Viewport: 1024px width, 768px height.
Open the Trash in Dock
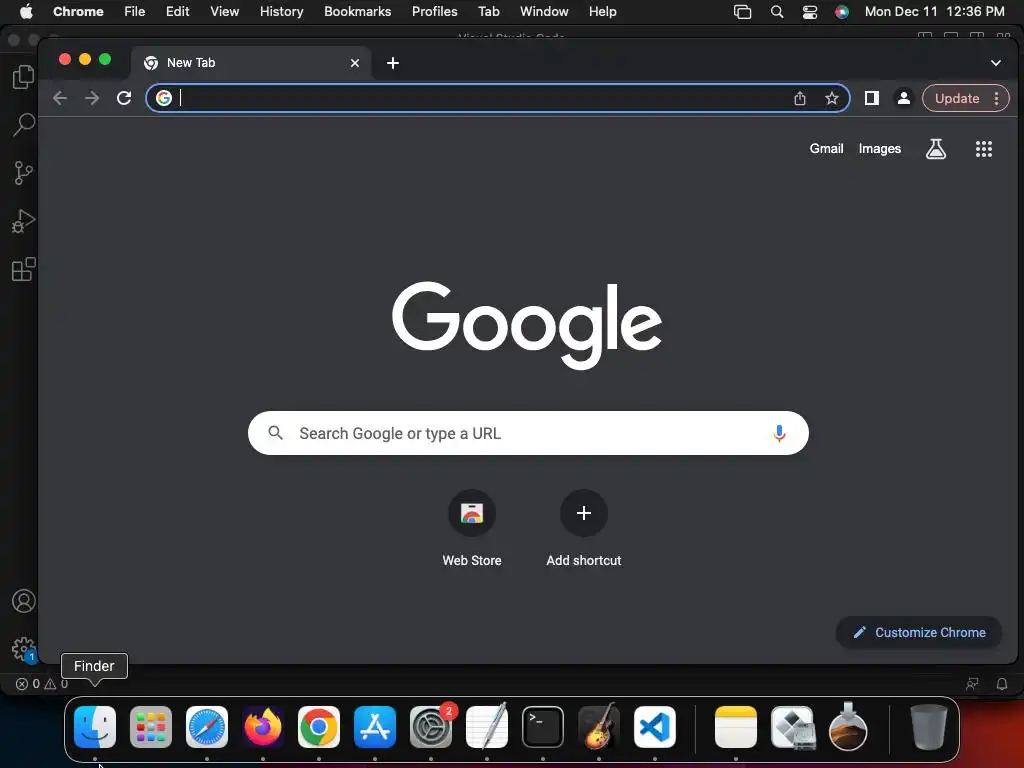point(929,727)
